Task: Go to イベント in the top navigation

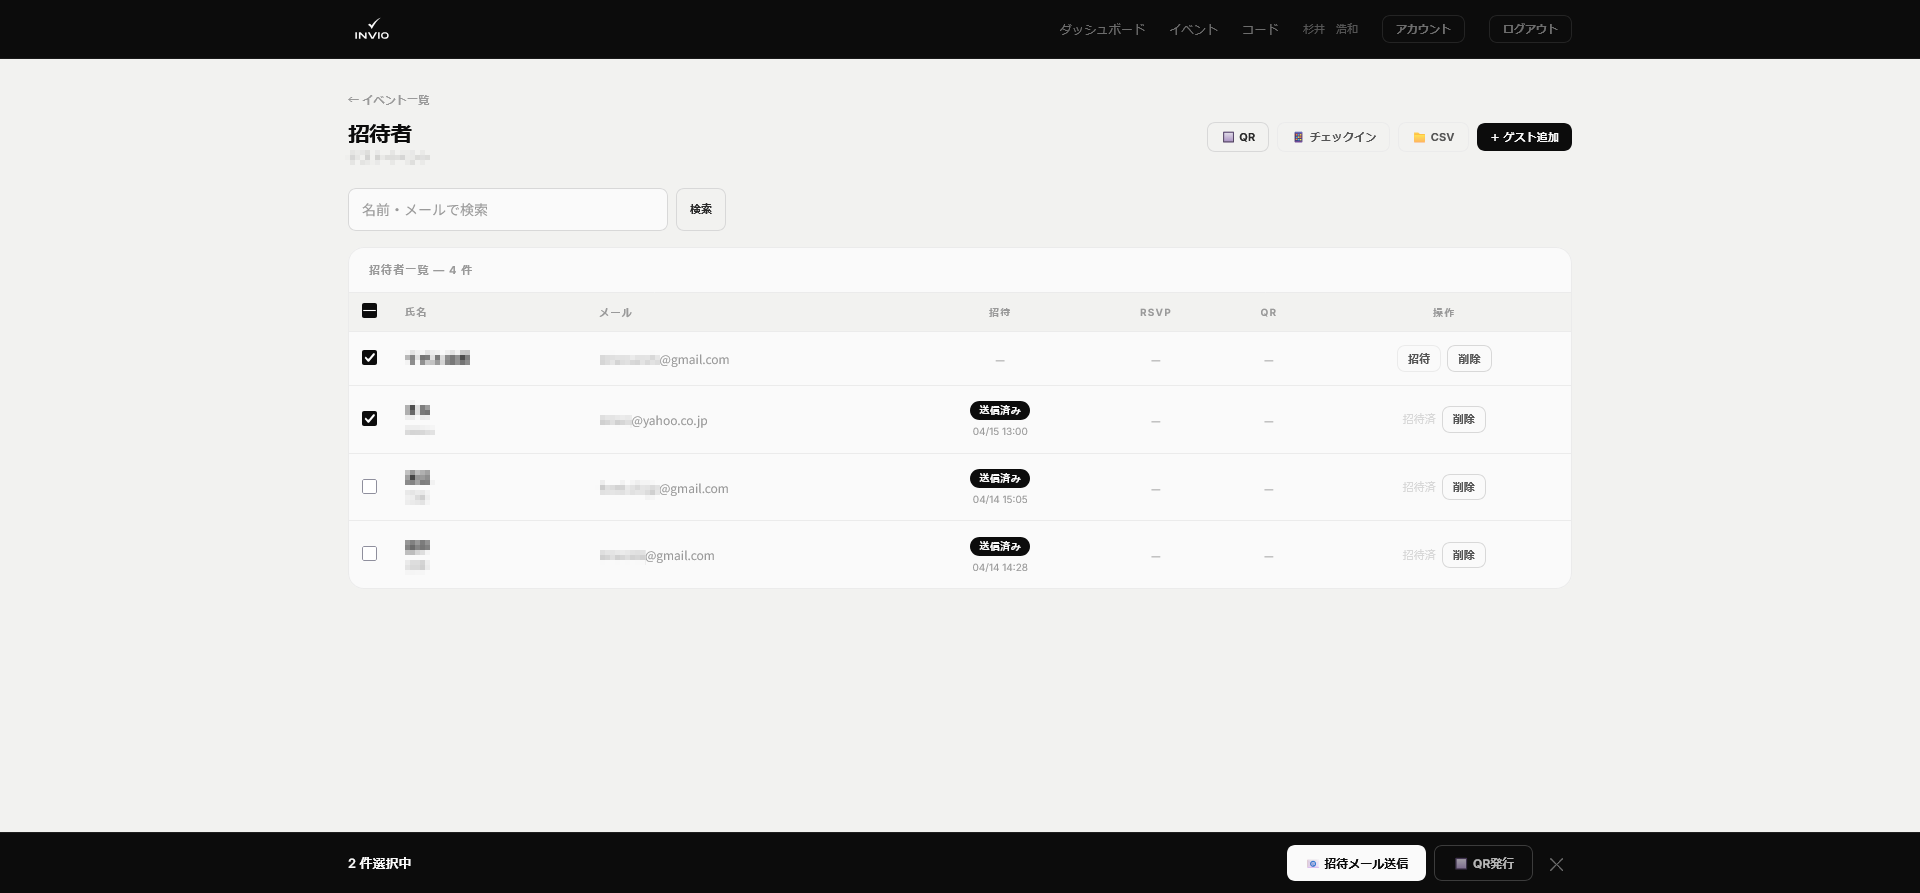Action: tap(1193, 29)
